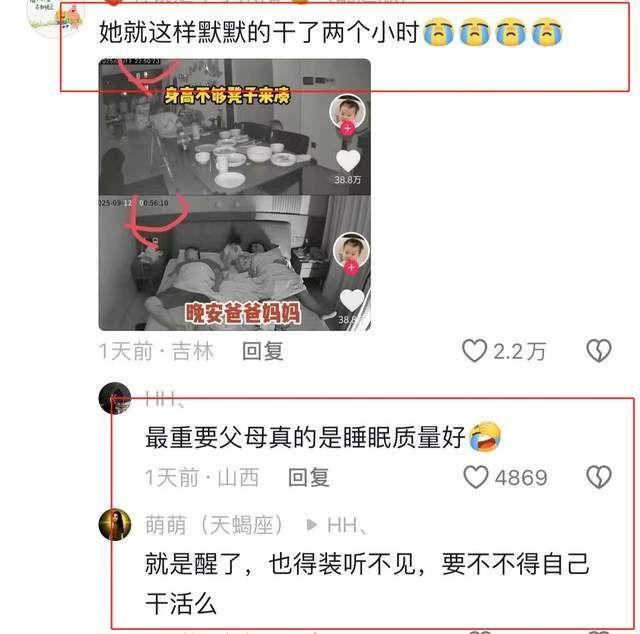
Task: Tap white heart showing 38.8万 in upper image
Action: [x=348, y=160]
